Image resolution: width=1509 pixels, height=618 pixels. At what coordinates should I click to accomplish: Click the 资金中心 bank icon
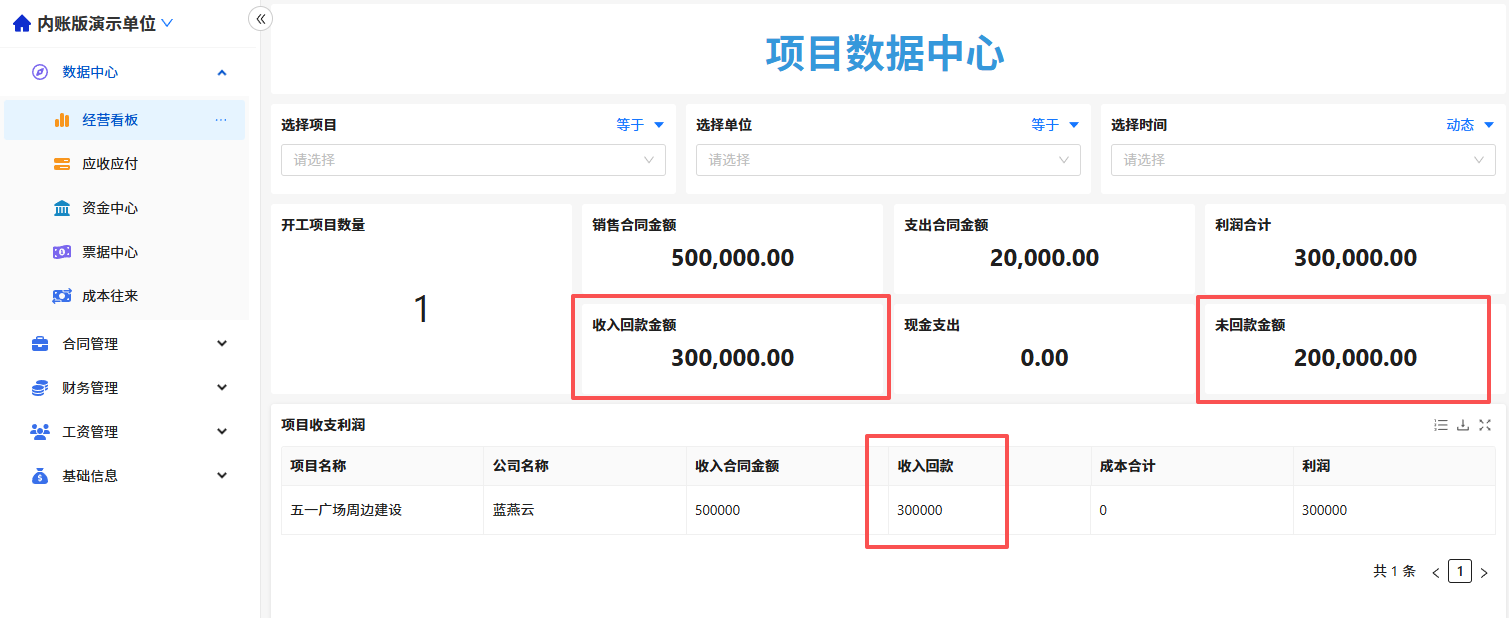(62, 208)
